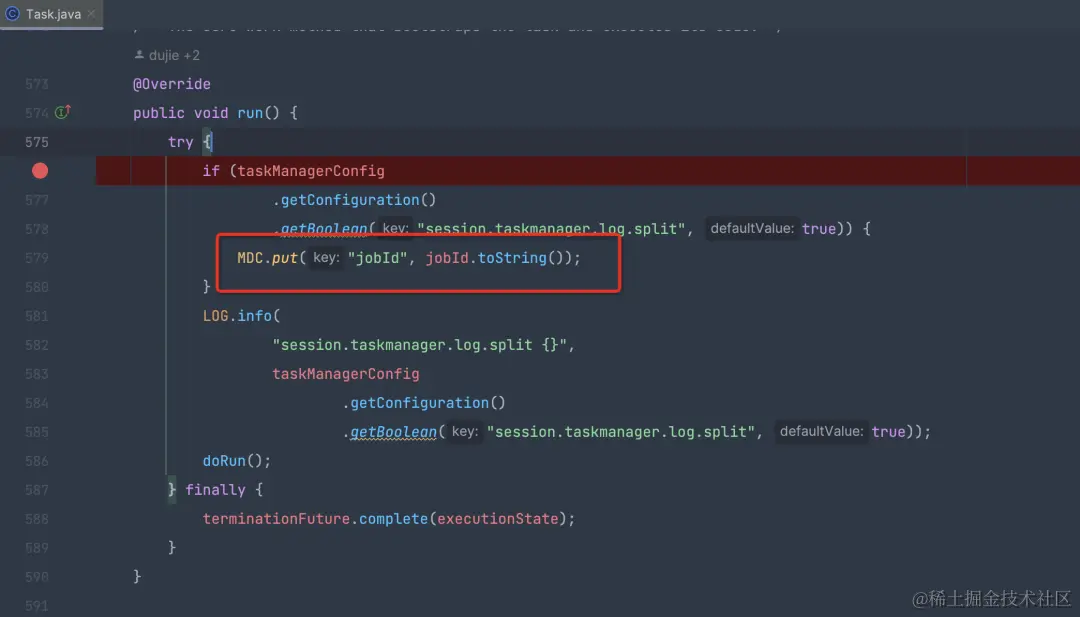The height and width of the screenshot is (617, 1080).
Task: Click jobId.toString() expression
Action: point(495,258)
